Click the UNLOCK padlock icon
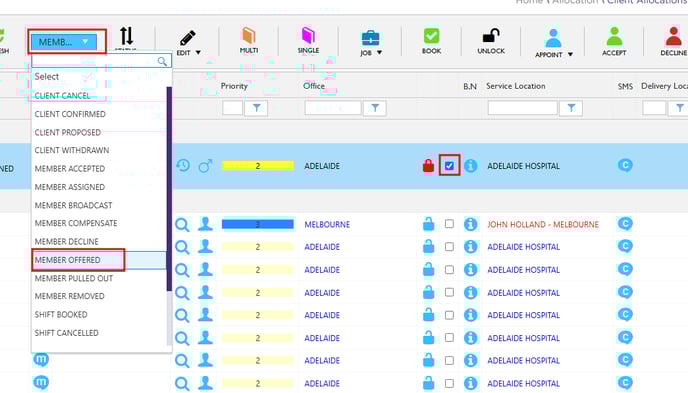Viewport: 688px width, 393px height. 491,36
